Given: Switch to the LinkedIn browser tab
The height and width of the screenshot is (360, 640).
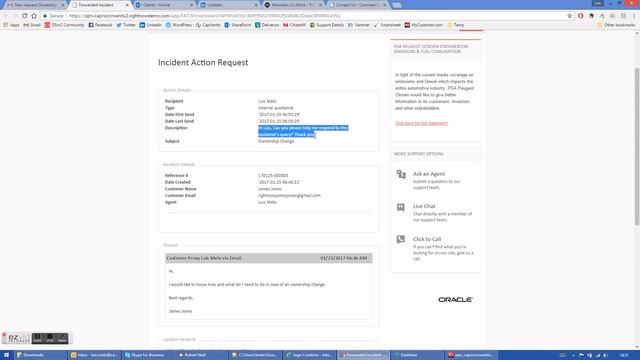Looking at the screenshot, I should (229, 5).
